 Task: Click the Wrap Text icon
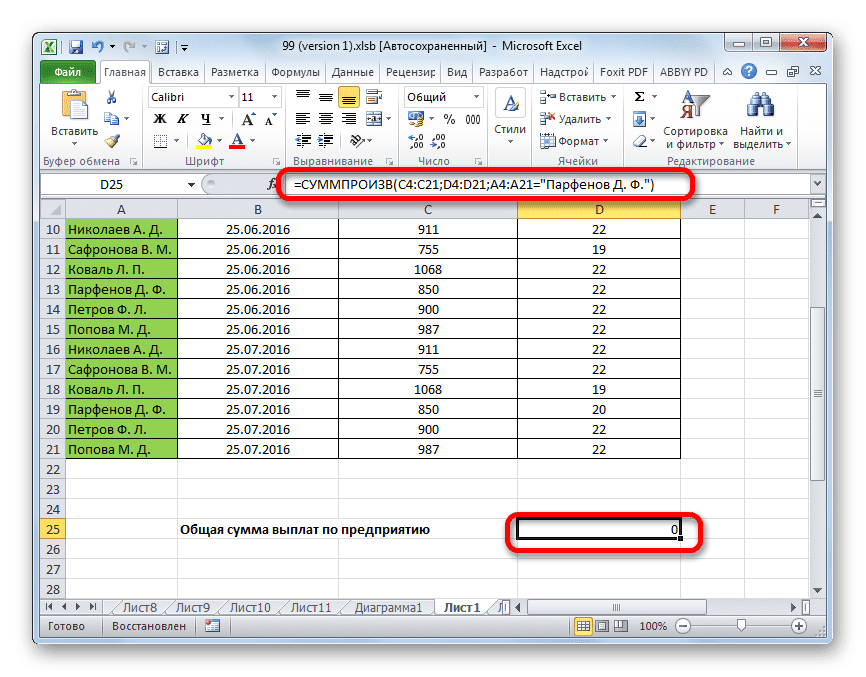(374, 97)
